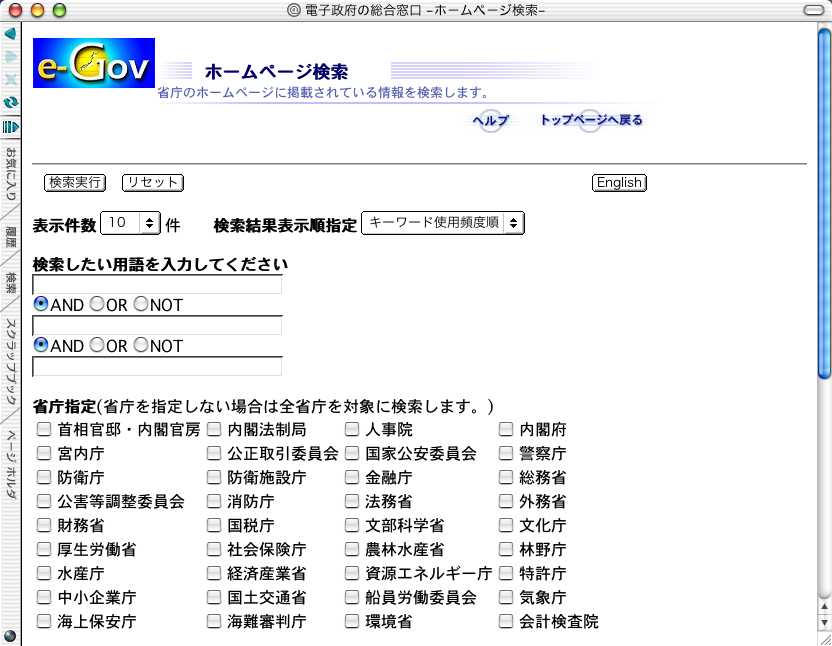Click the 検索実行 button

tap(75, 183)
